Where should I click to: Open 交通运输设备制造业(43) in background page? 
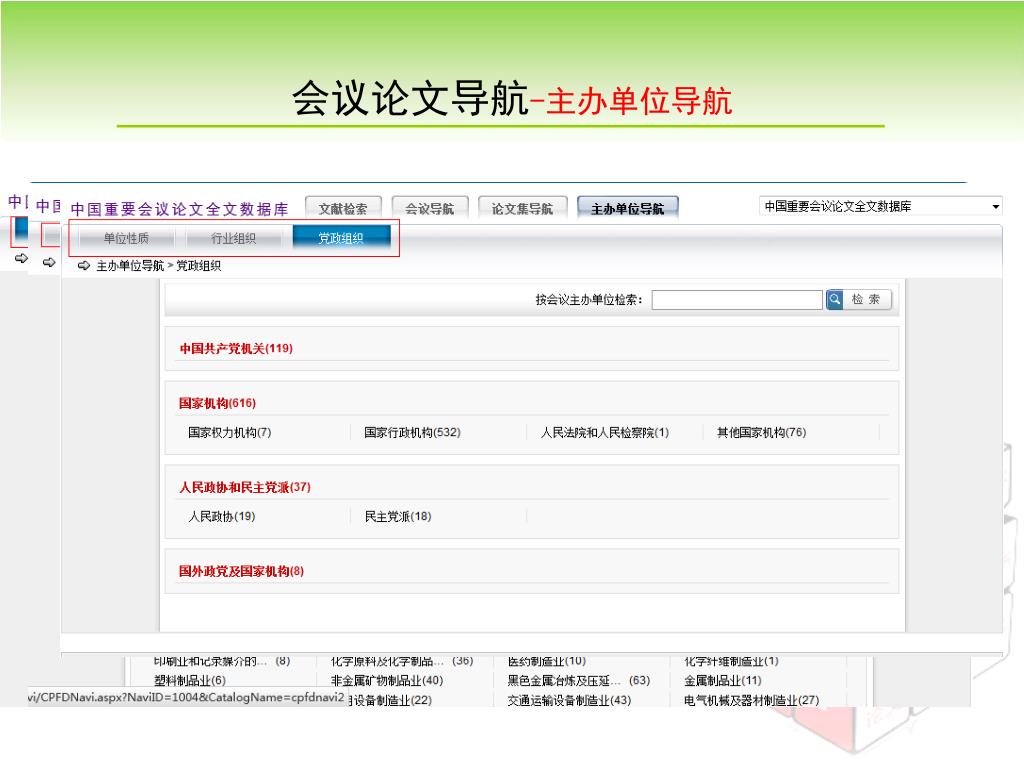pos(569,700)
